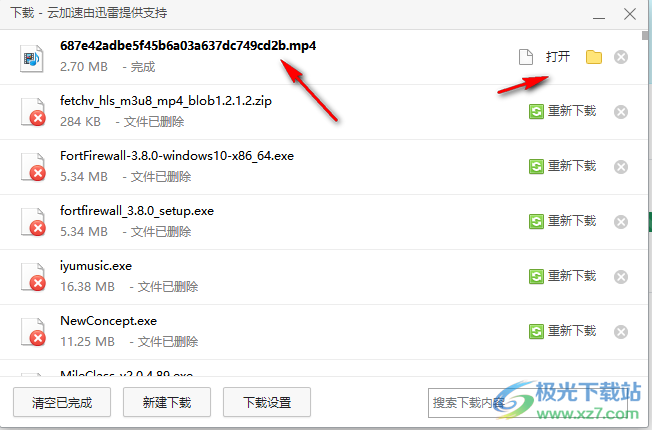Remove the mp4 download entry

tap(621, 57)
